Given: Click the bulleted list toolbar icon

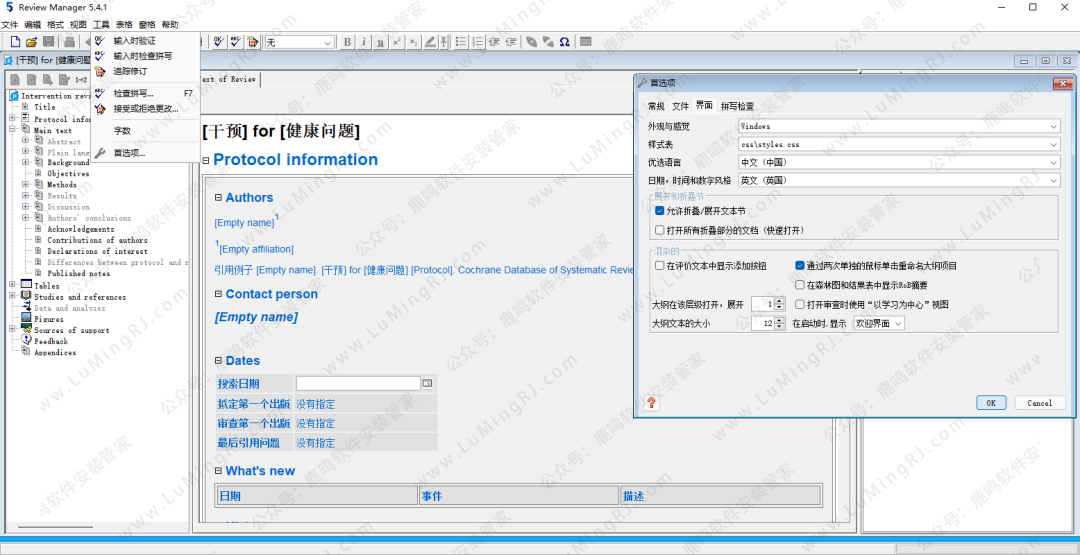Looking at the screenshot, I should pyautogui.click(x=461, y=42).
